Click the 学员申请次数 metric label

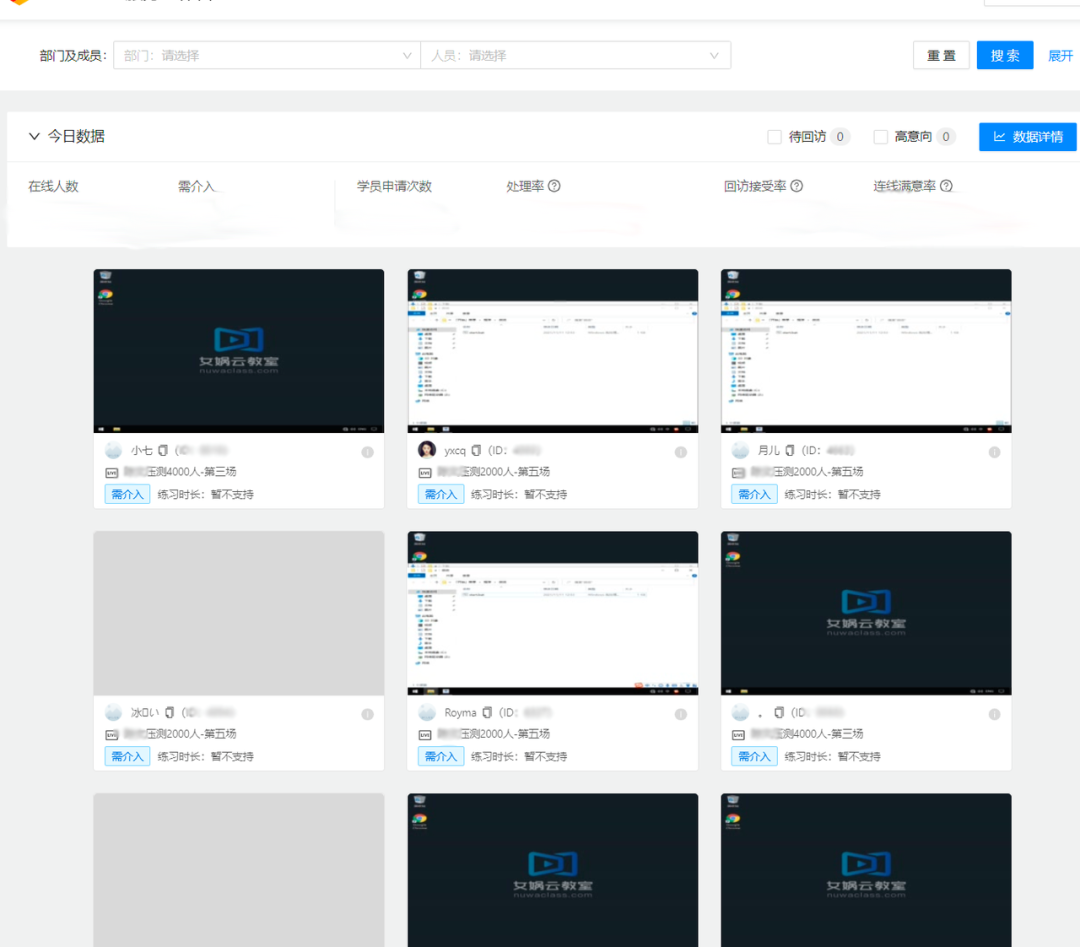tap(394, 186)
